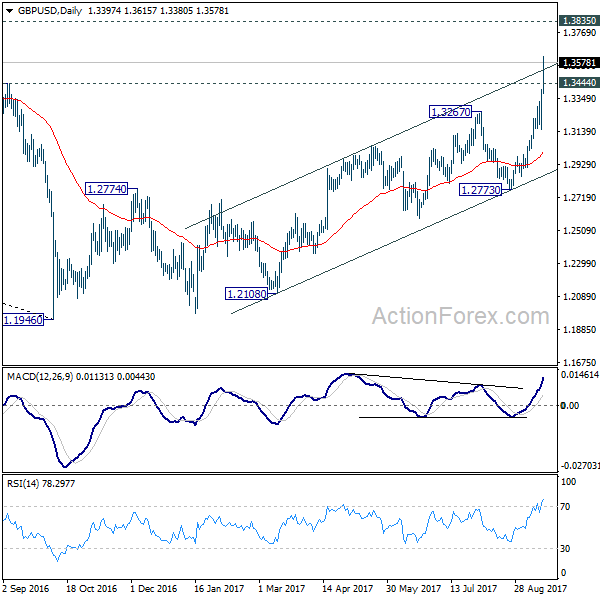Click the 1.33490 price axis value
This screenshot has height=600, width=600.
(x=579, y=99)
